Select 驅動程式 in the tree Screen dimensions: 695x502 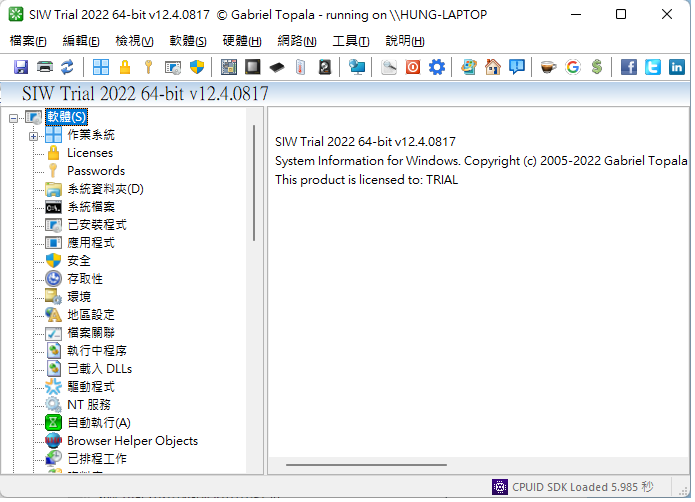[x=91, y=387]
